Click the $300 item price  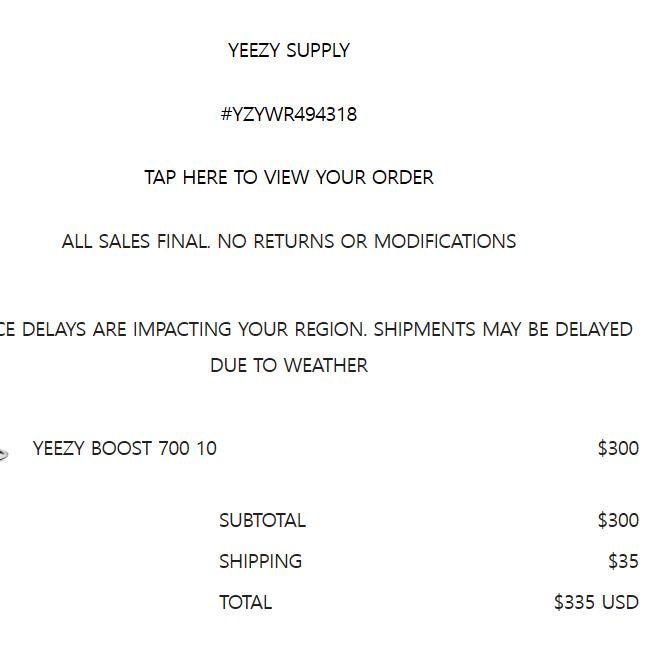pos(618,448)
